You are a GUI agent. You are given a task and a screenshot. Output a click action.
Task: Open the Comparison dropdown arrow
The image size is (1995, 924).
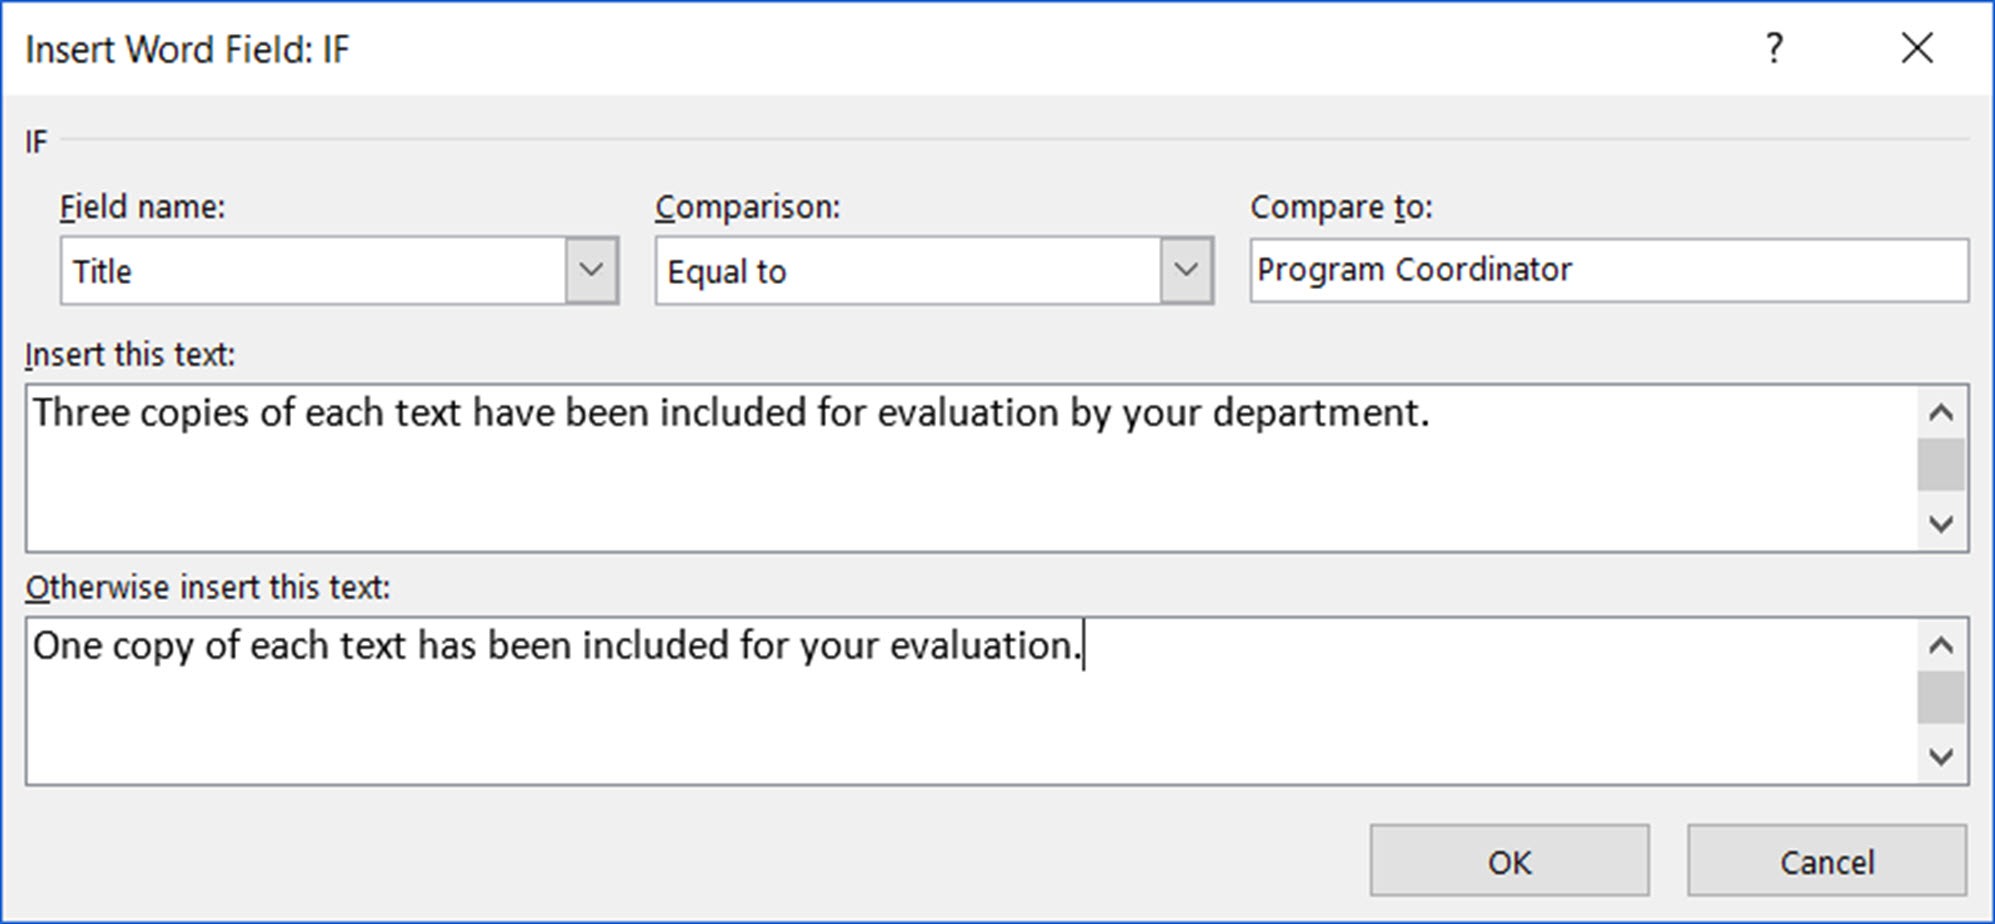point(1186,270)
